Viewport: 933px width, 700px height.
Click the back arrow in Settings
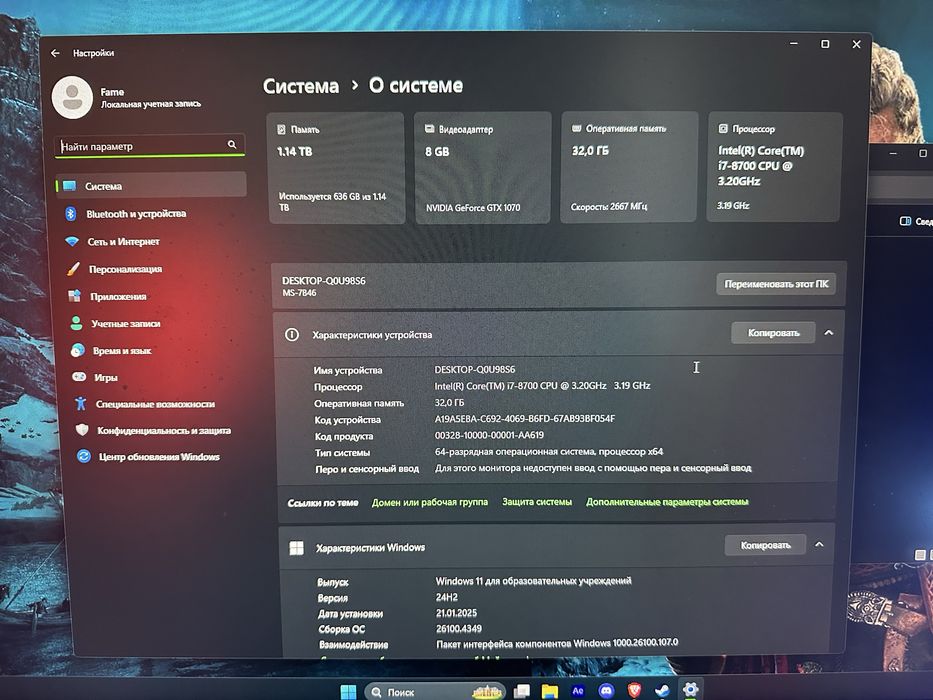(55, 53)
